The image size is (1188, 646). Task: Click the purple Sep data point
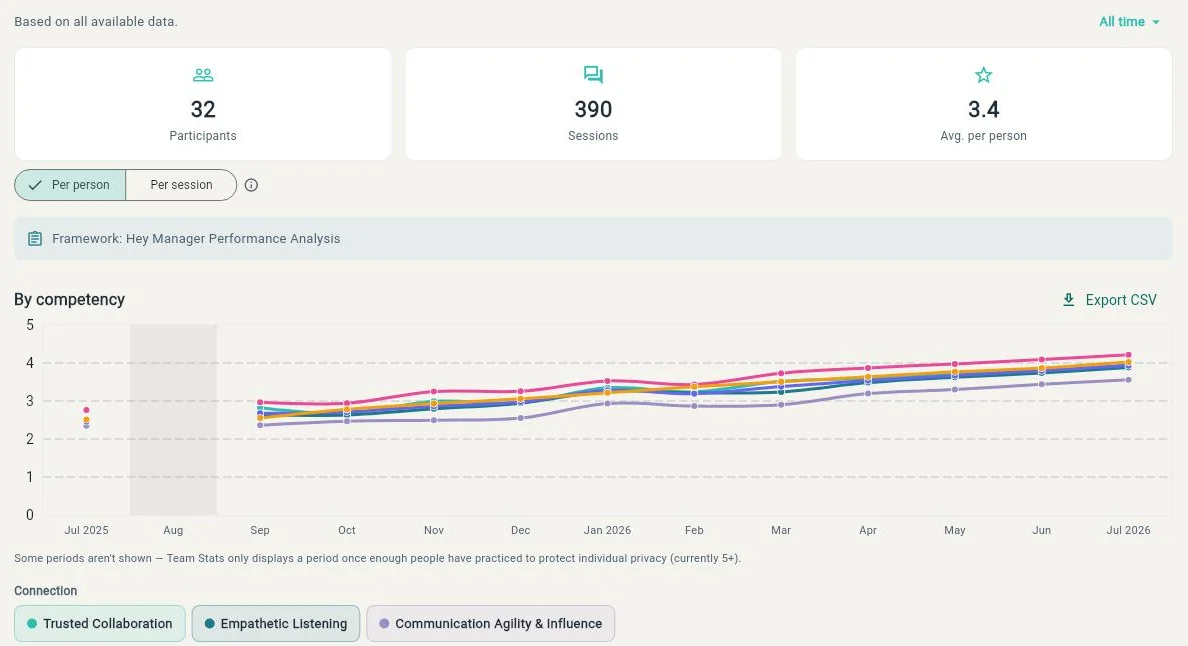click(x=260, y=425)
